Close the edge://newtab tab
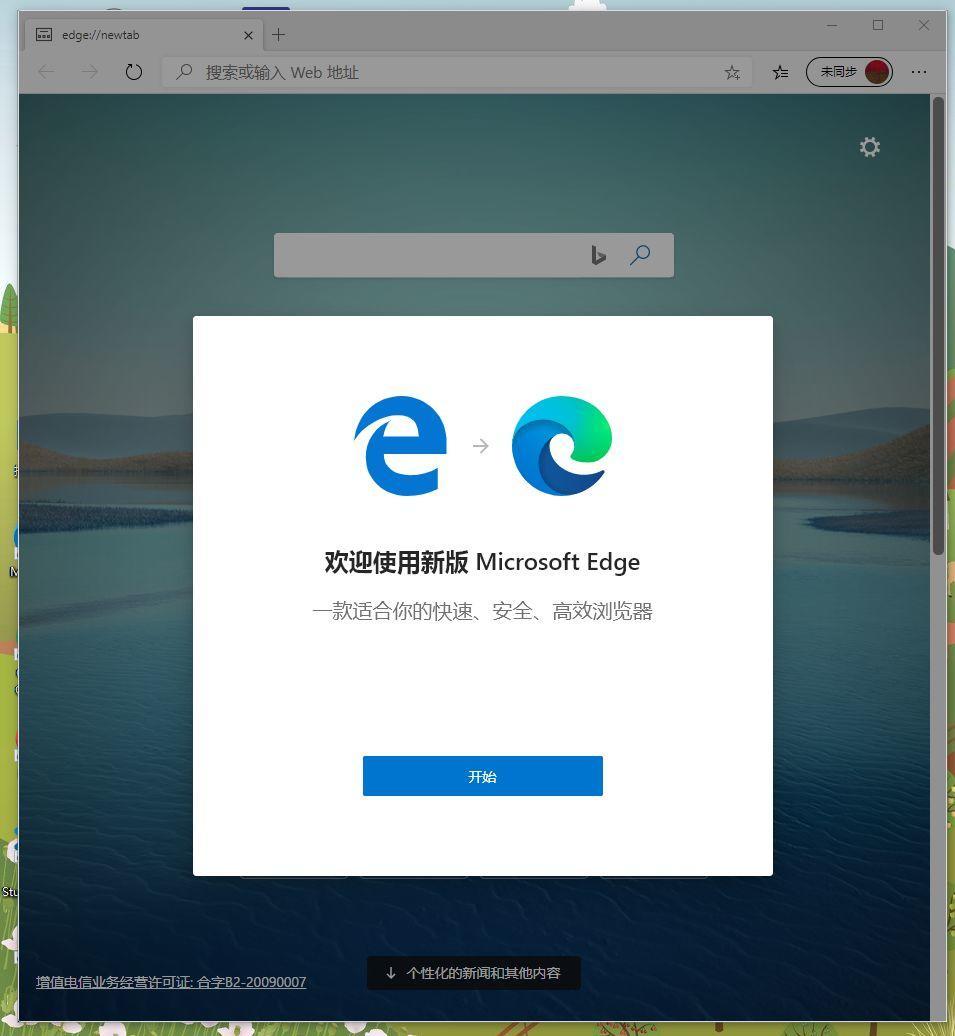 248,35
